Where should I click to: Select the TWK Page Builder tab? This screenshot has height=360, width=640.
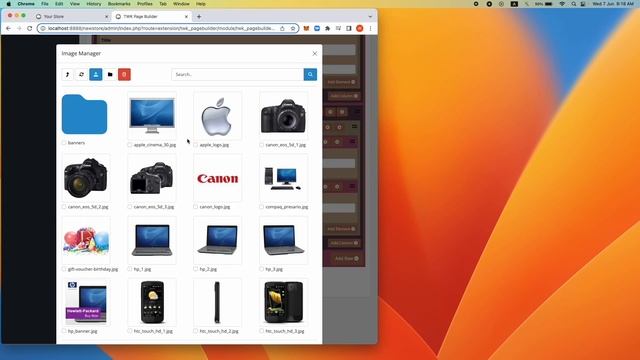pyautogui.click(x=151, y=17)
